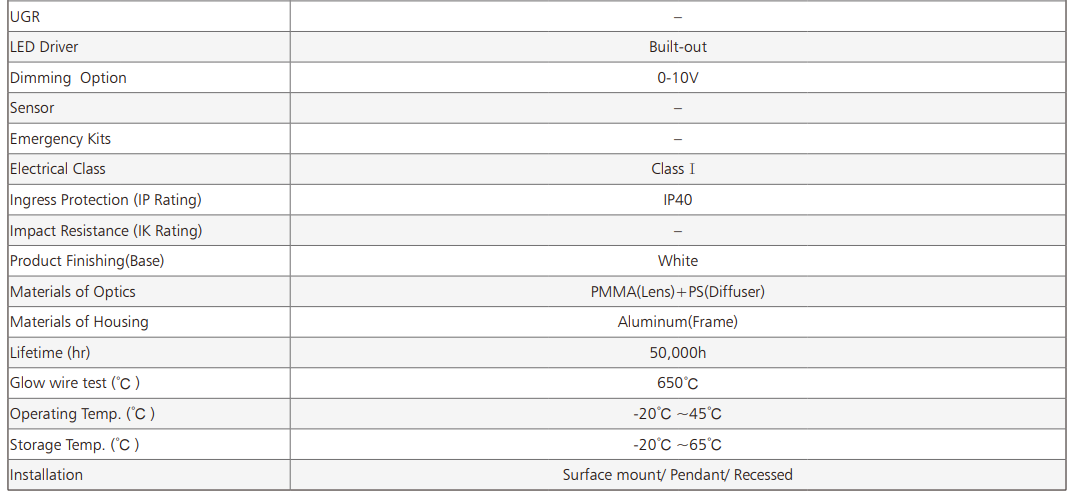
Task: Click the IP40 rating value
Action: coord(677,200)
